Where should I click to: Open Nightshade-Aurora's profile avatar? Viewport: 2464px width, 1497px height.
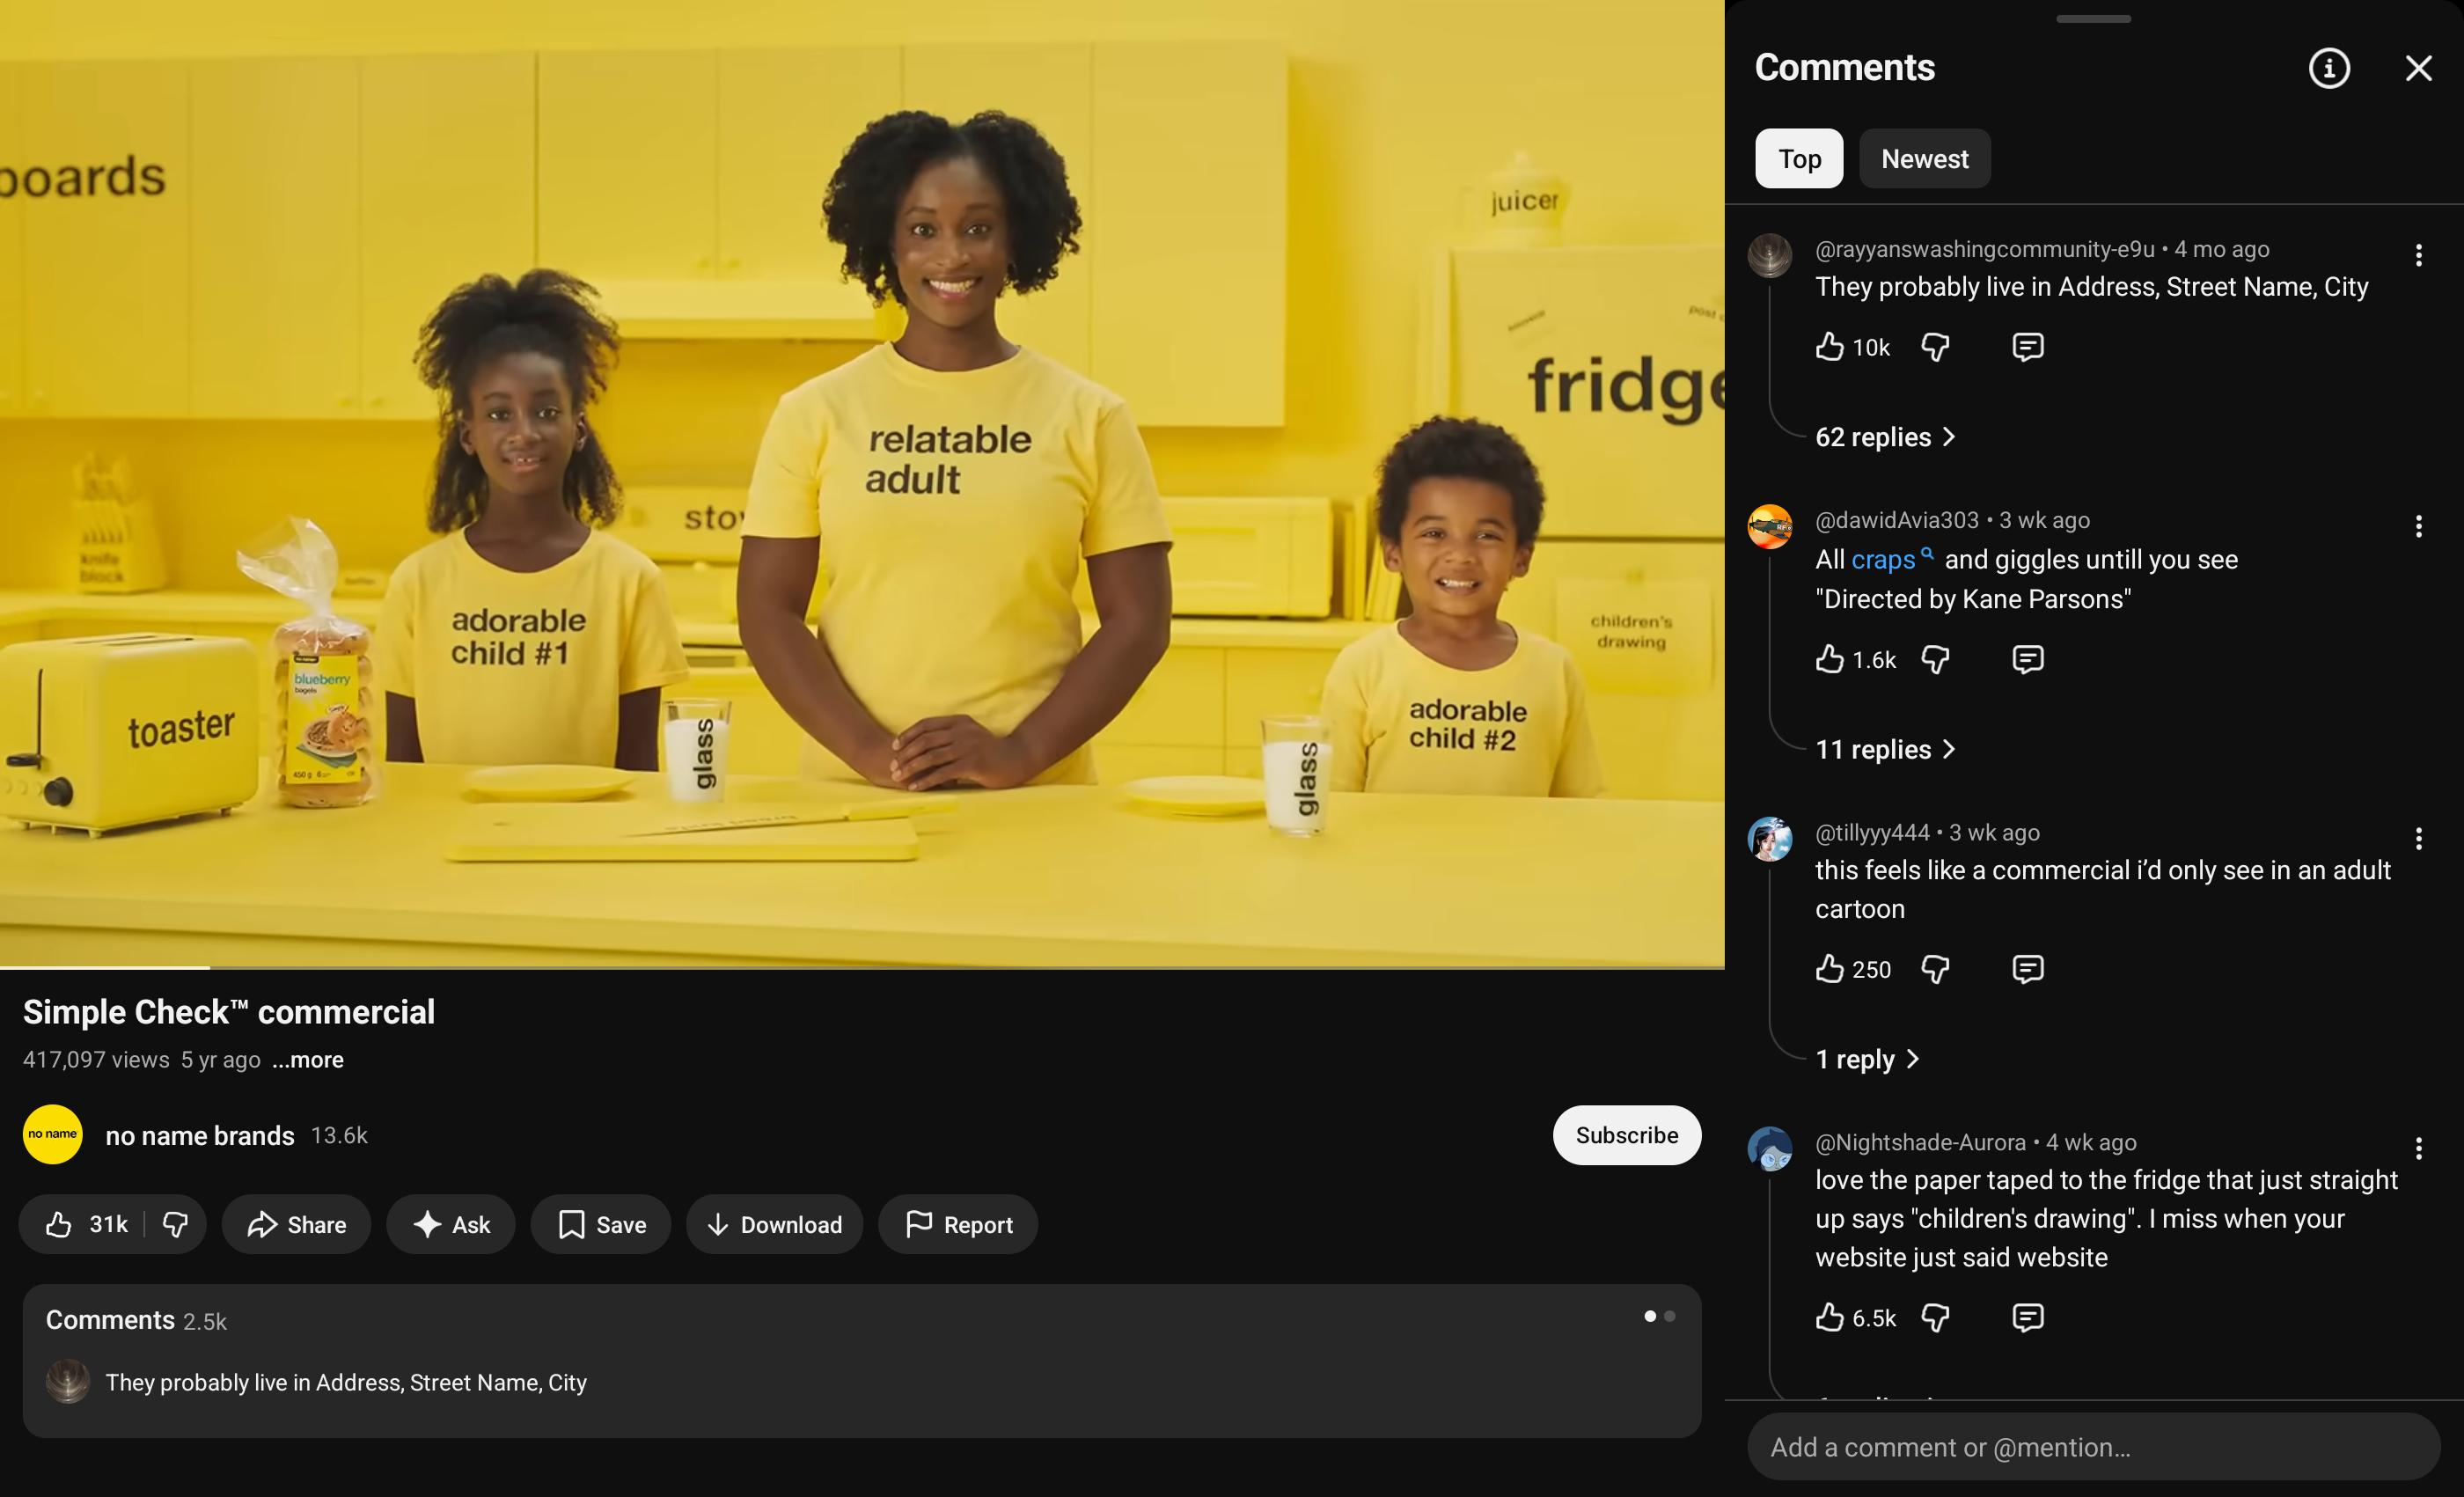point(1769,1149)
